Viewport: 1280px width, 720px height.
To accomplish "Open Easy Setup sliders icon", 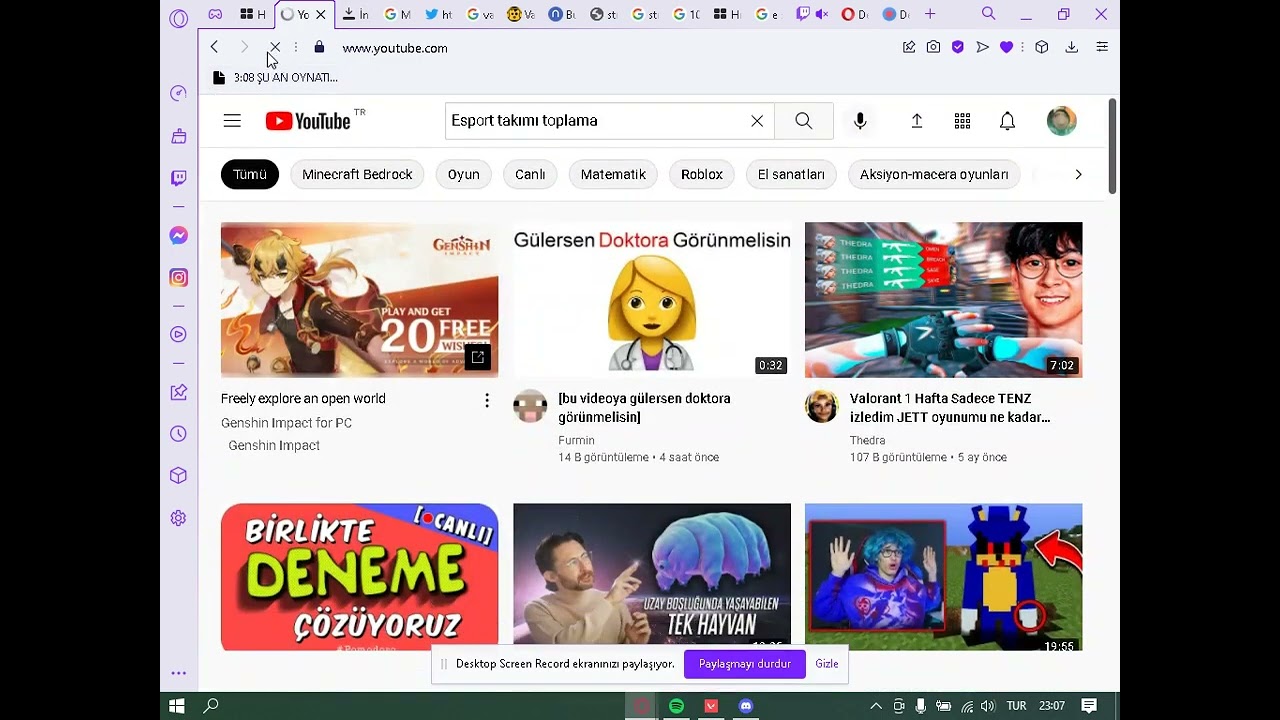I will 1102,47.
